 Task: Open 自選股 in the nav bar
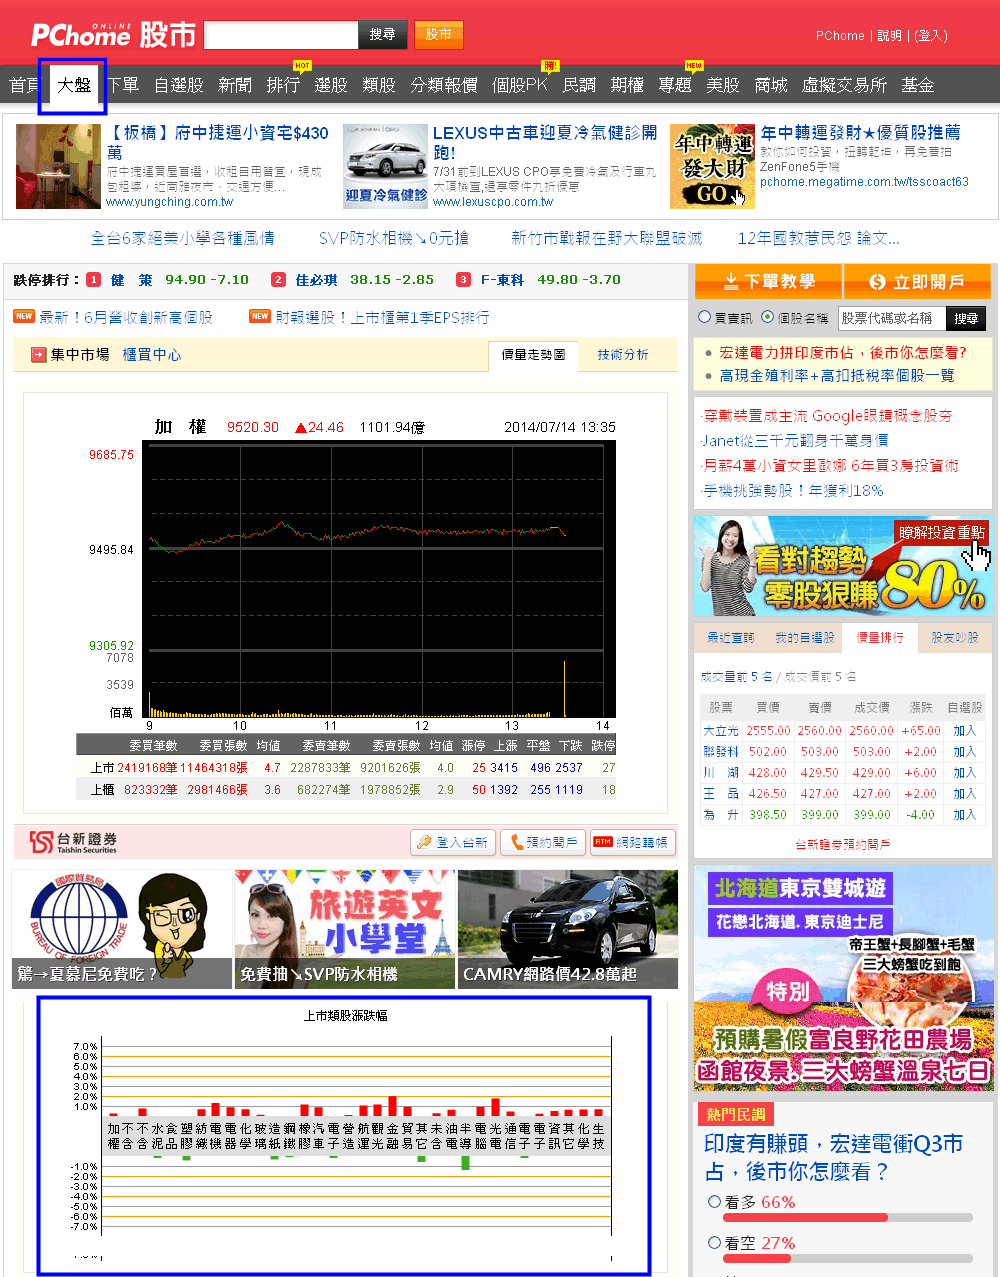(179, 85)
